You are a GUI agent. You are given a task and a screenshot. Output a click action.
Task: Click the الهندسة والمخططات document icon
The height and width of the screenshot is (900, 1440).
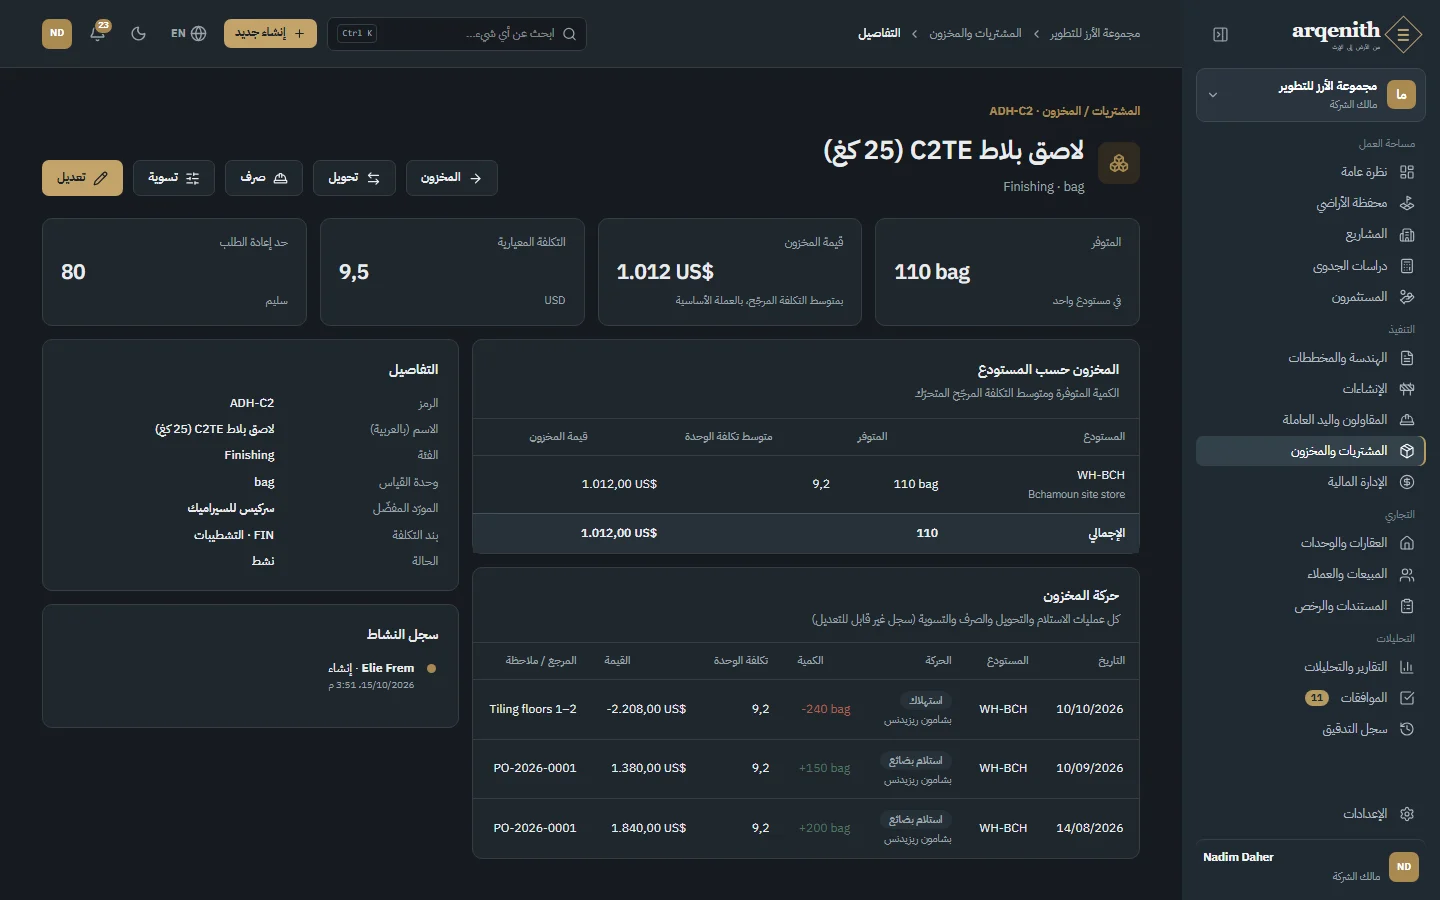pyautogui.click(x=1407, y=358)
